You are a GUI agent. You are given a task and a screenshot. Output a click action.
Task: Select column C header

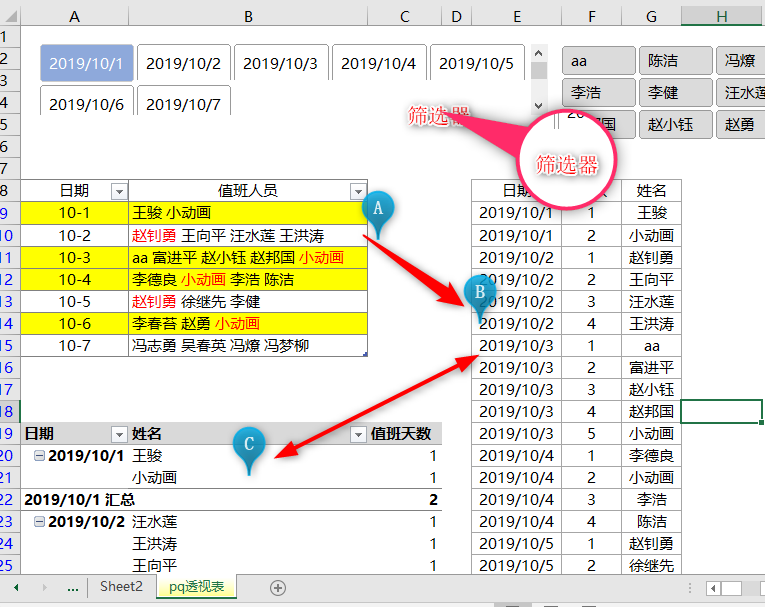[x=404, y=17]
